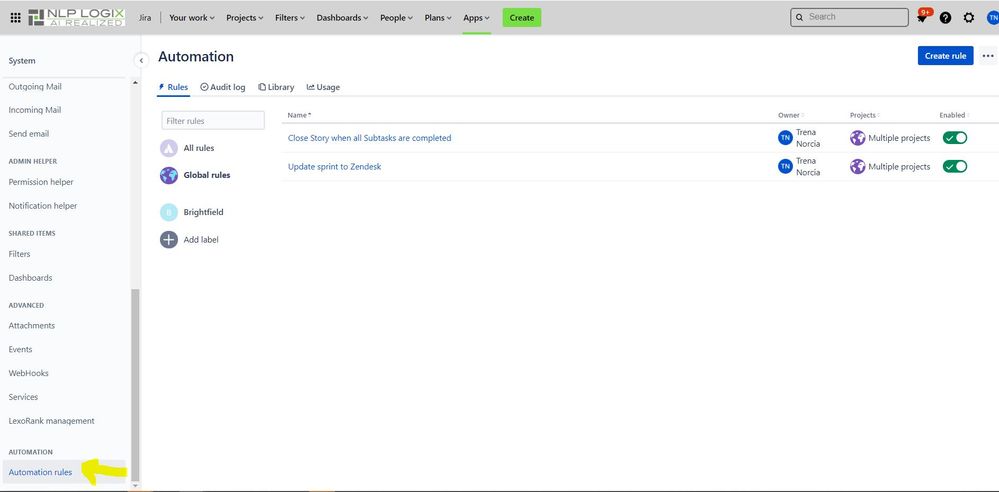This screenshot has height=492, width=999.
Task: Open the more actions ellipsis button
Action: pos(988,56)
